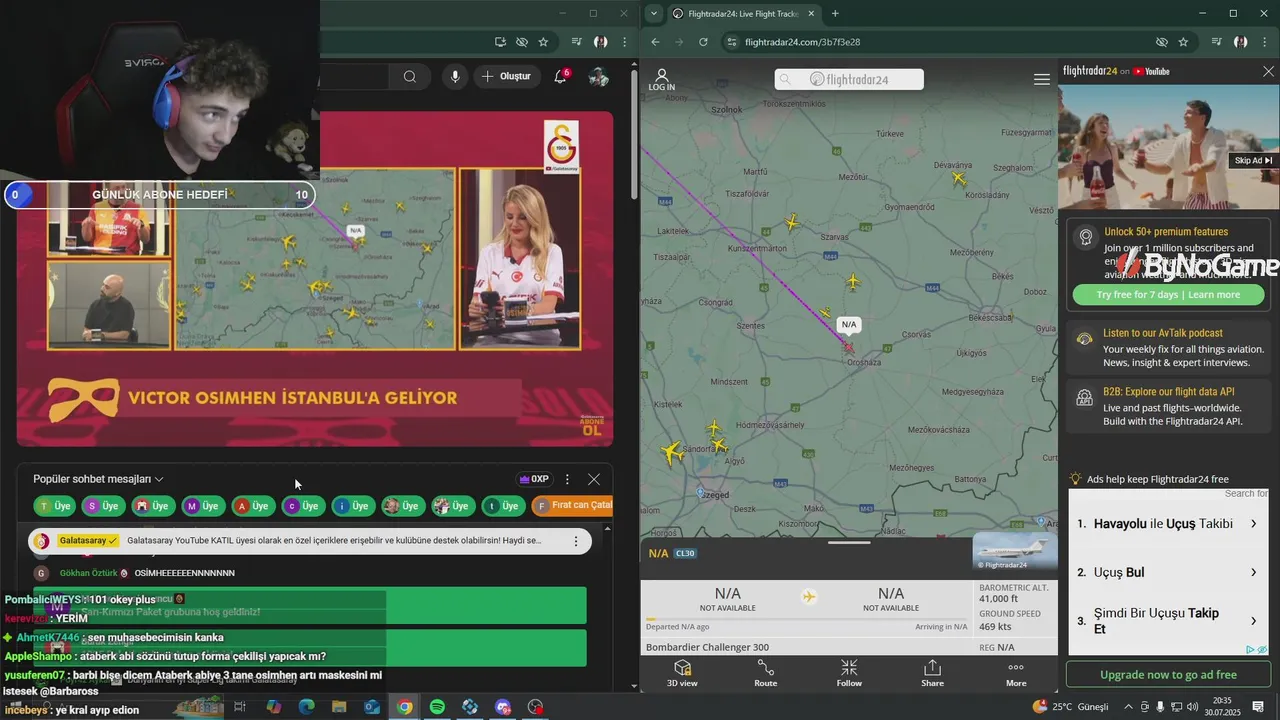Click the Galatasaray channel logo on video
The image size is (1280, 720).
click(561, 147)
